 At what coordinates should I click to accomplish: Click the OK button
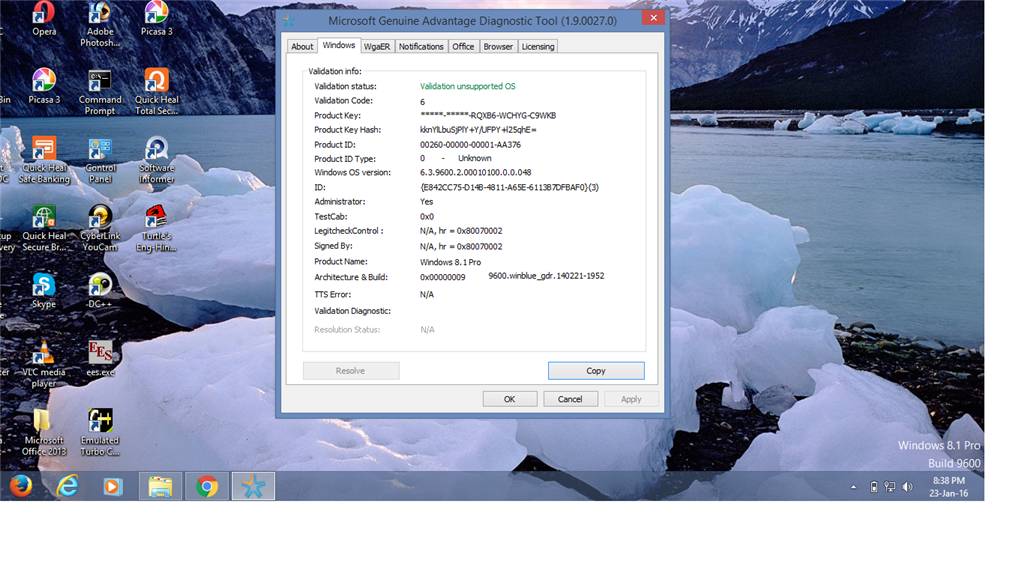coord(509,399)
